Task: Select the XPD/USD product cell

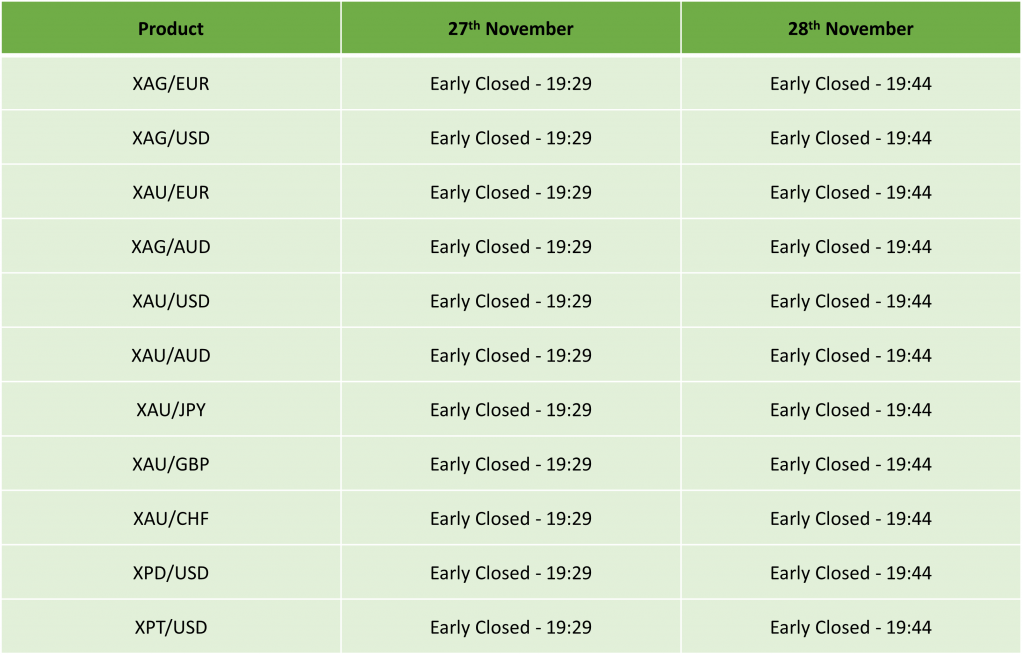Action: point(171,573)
